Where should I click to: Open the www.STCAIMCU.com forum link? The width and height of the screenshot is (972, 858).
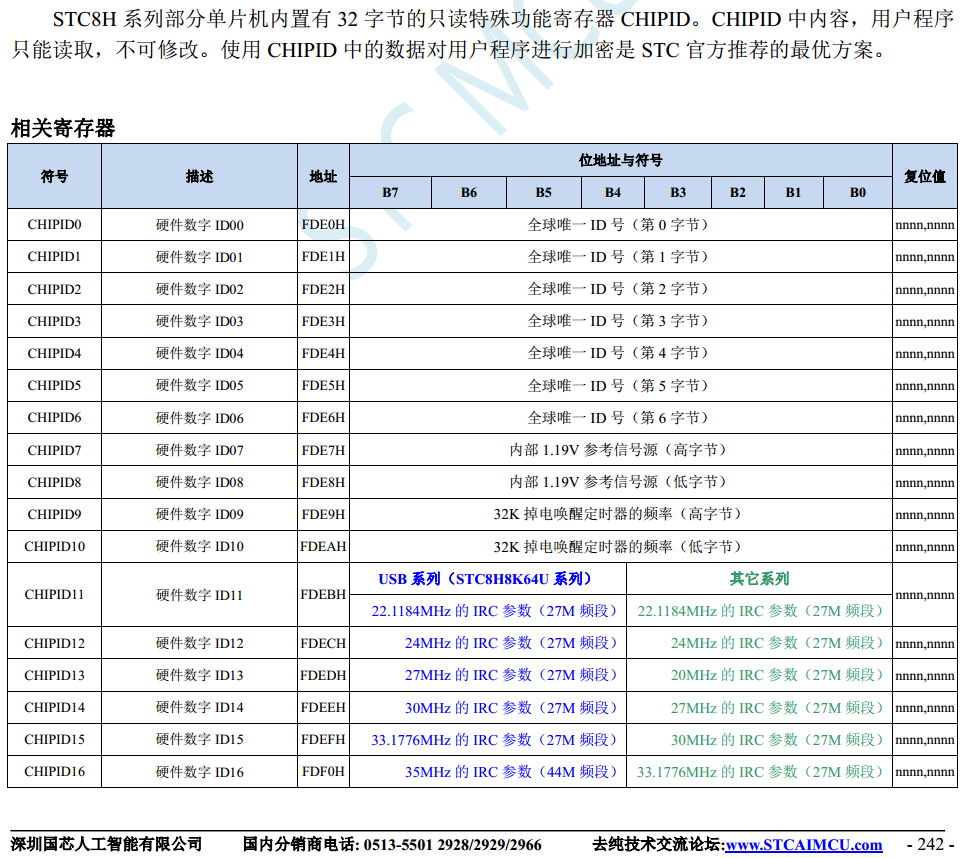tap(804, 845)
